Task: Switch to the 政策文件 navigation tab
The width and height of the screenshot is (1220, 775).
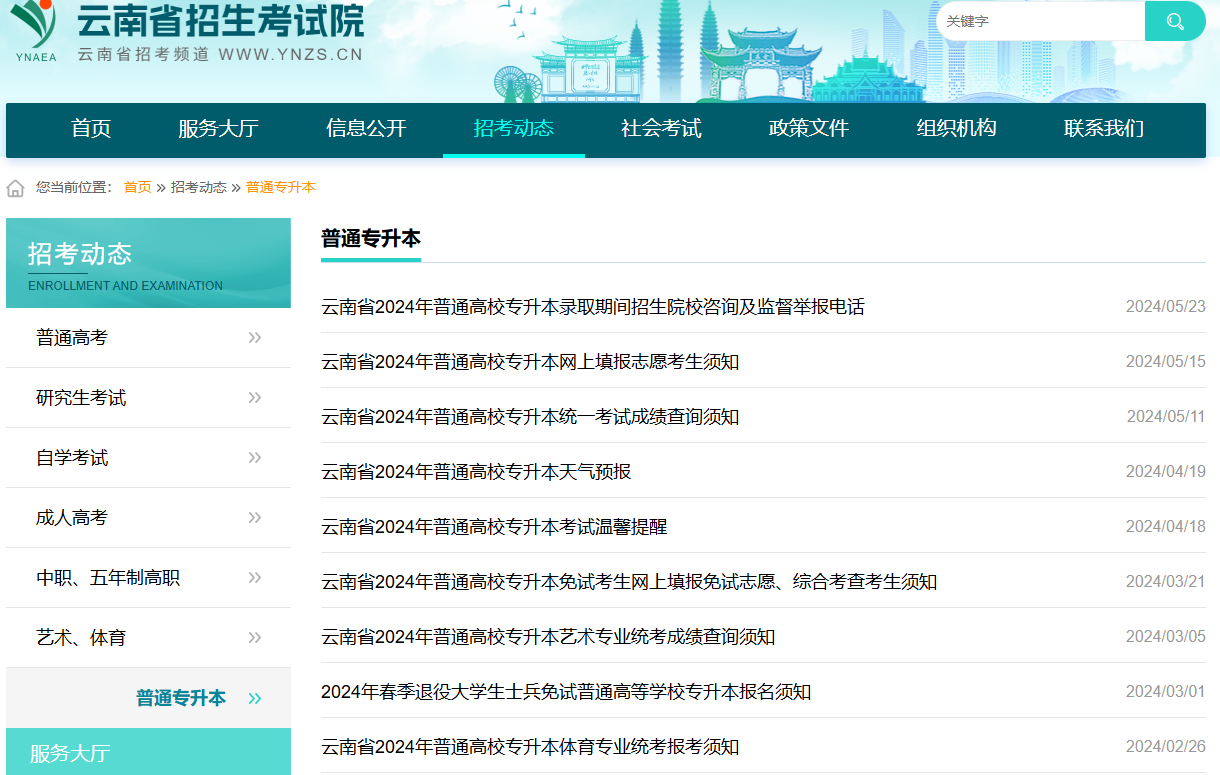Action: click(808, 129)
